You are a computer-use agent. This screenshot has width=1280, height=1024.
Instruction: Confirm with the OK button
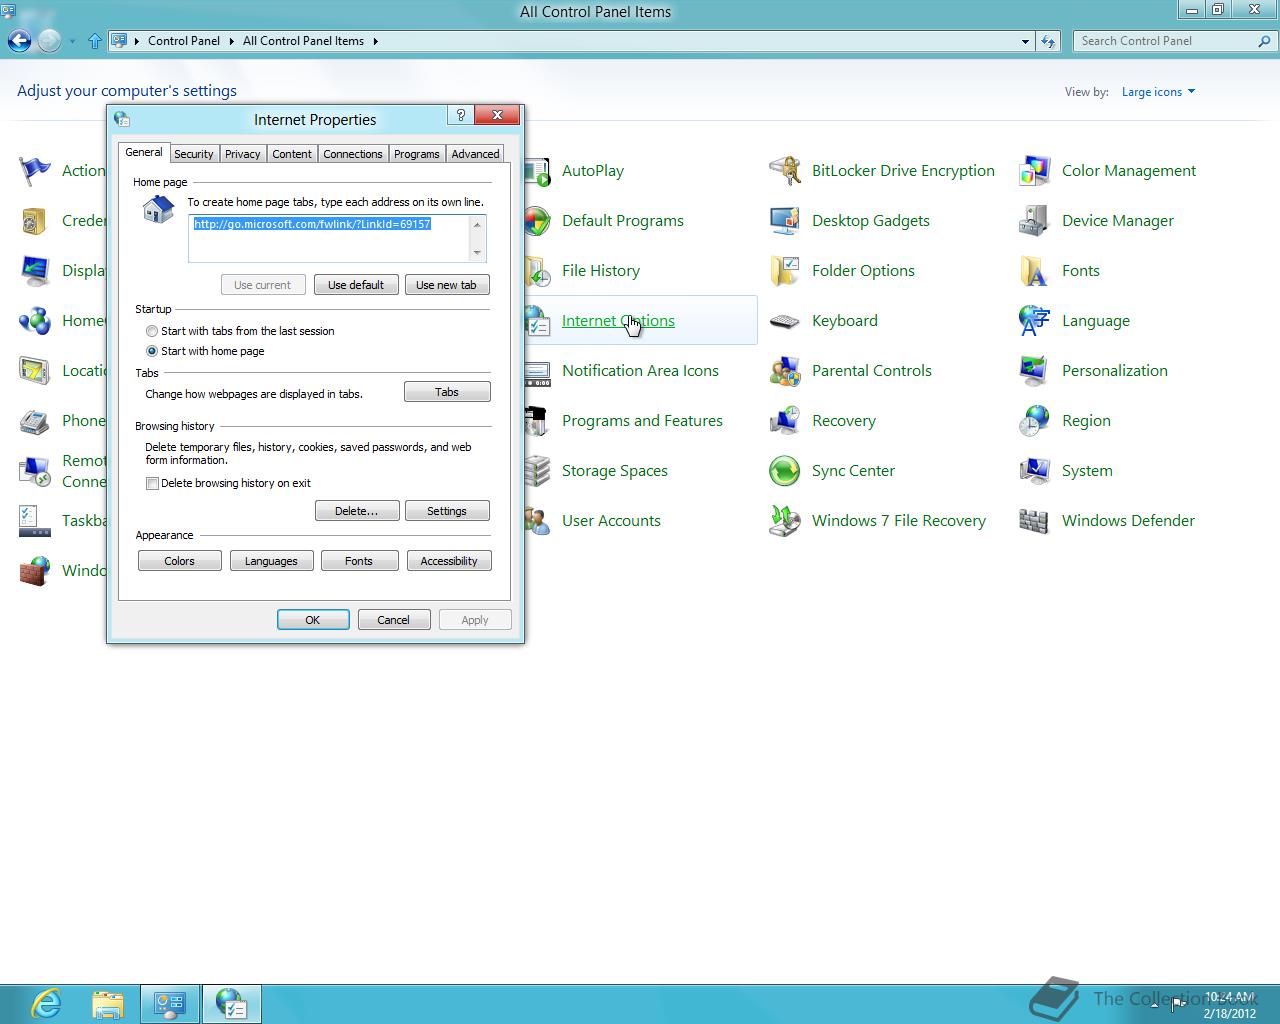point(313,620)
